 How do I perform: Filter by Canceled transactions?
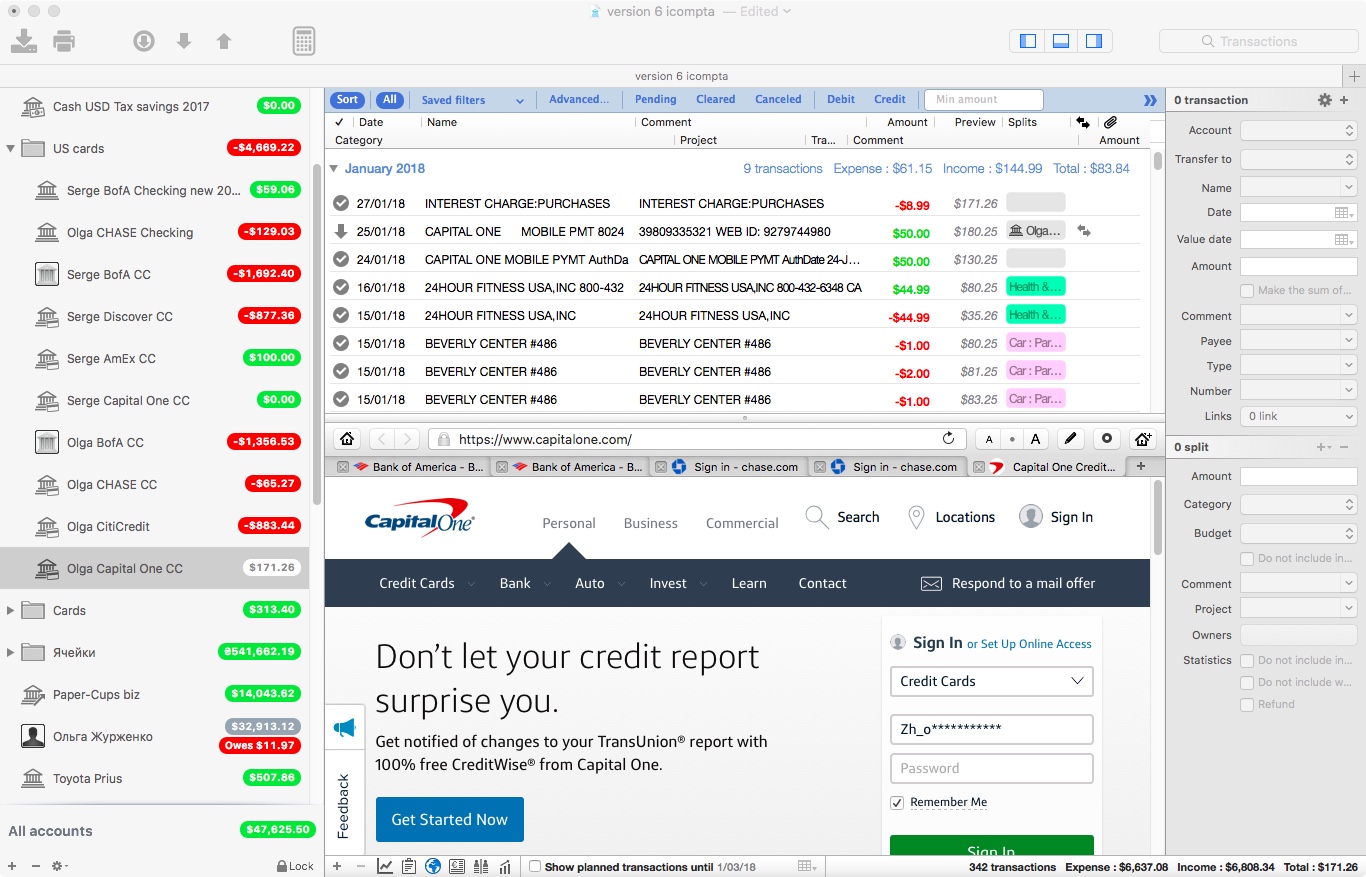pyautogui.click(x=778, y=99)
